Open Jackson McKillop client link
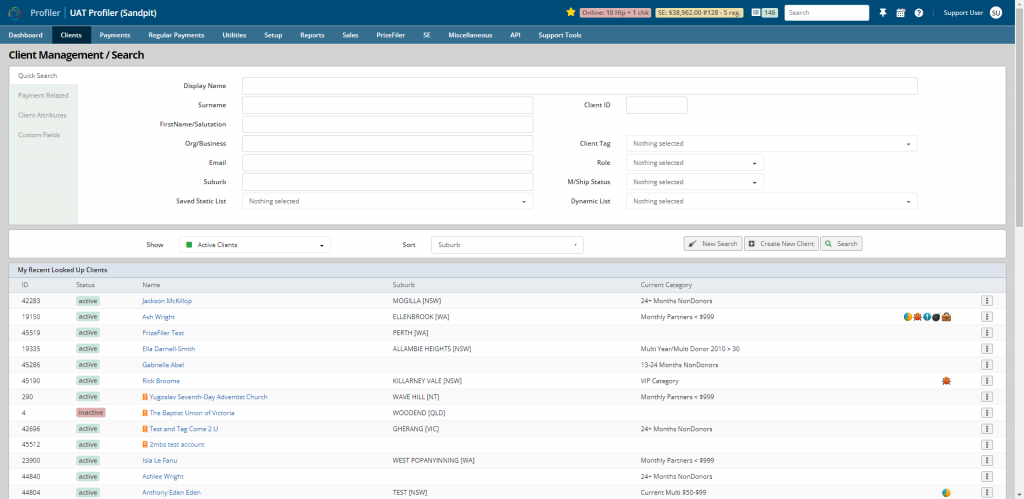 [167, 301]
